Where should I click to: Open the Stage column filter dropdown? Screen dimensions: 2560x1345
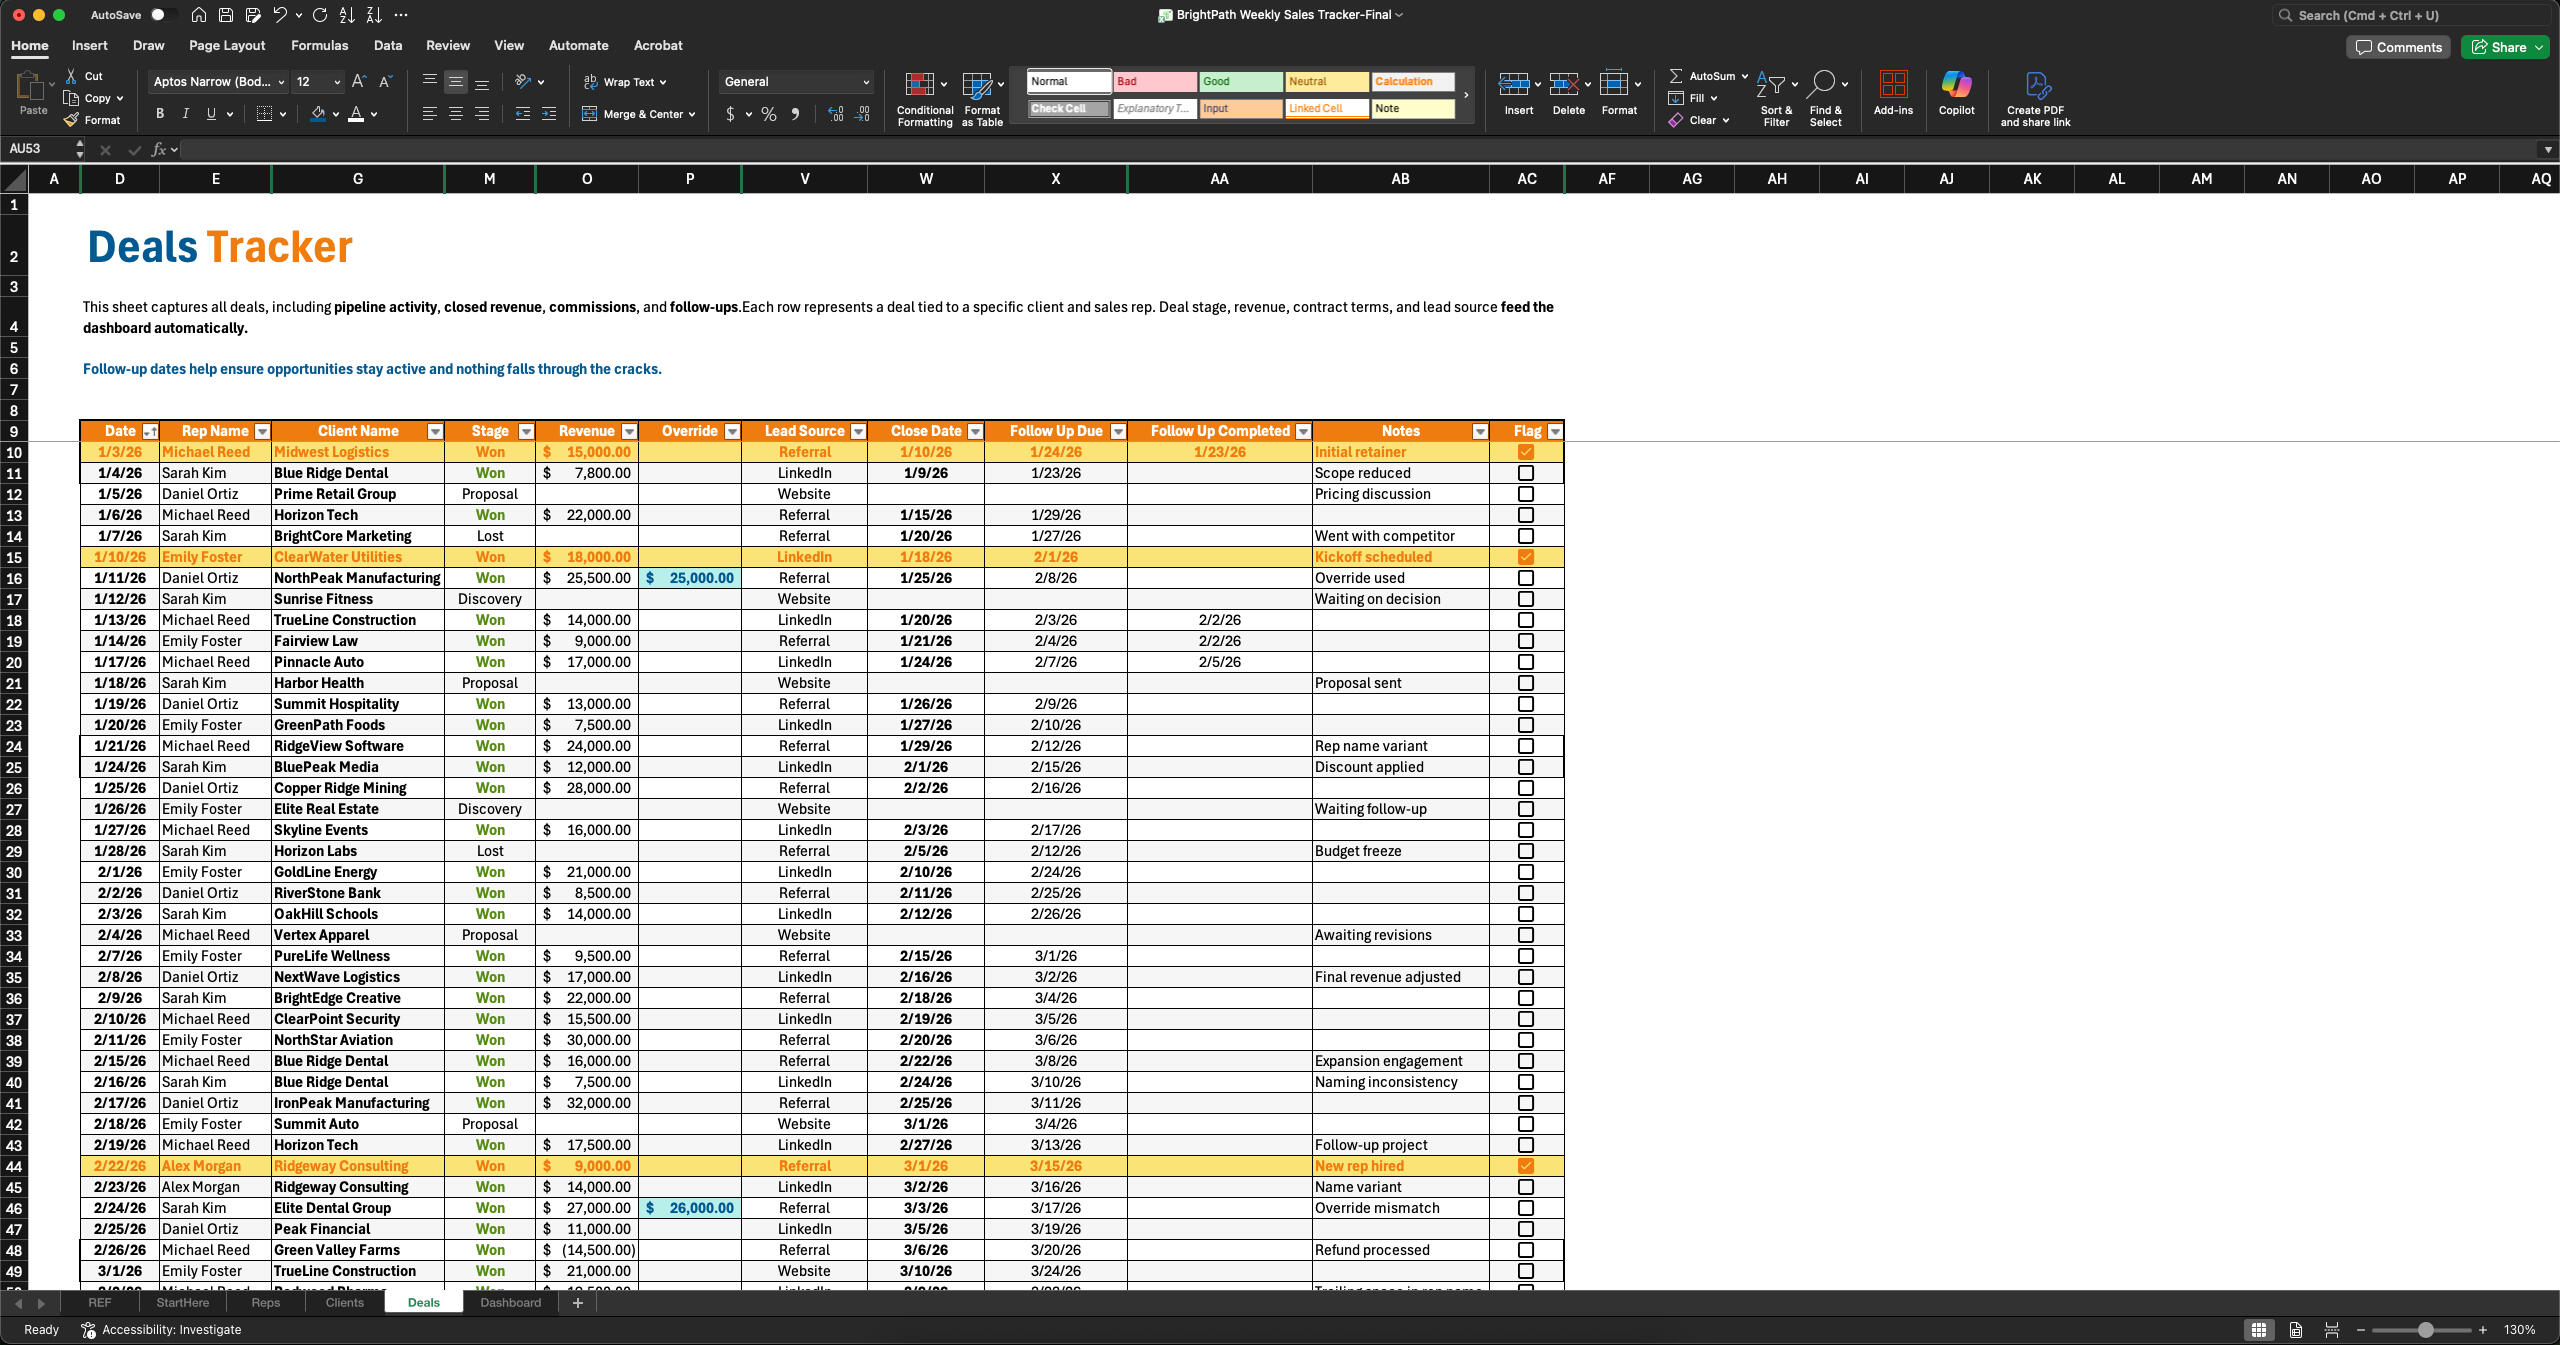tap(526, 431)
